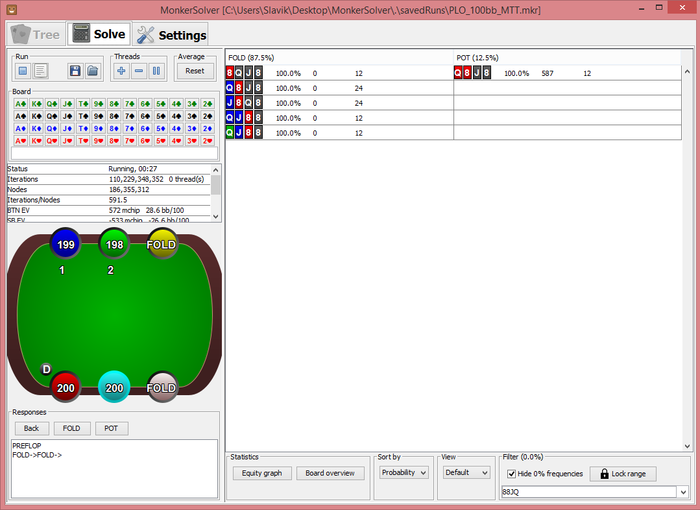
Task: Click the Lock range button
Action: point(623,473)
